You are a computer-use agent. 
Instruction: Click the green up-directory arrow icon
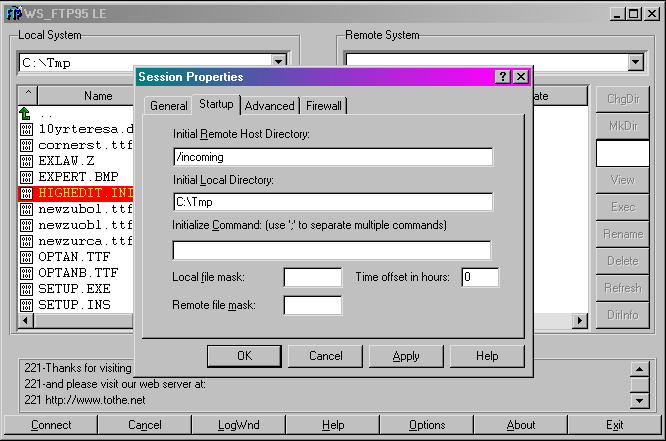click(x=25, y=113)
